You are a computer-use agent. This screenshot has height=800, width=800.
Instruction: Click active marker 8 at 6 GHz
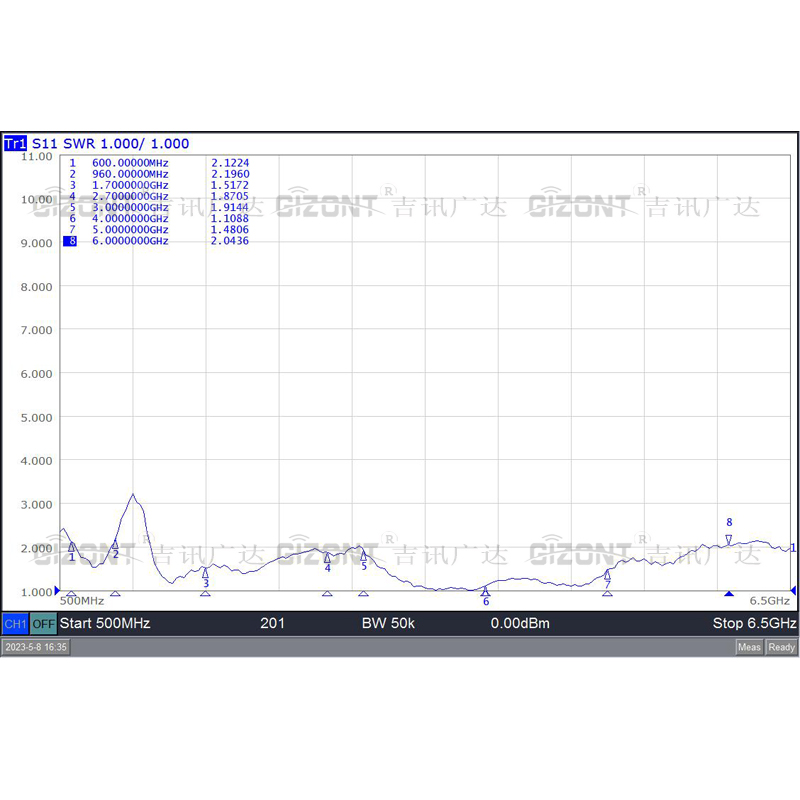point(729,540)
